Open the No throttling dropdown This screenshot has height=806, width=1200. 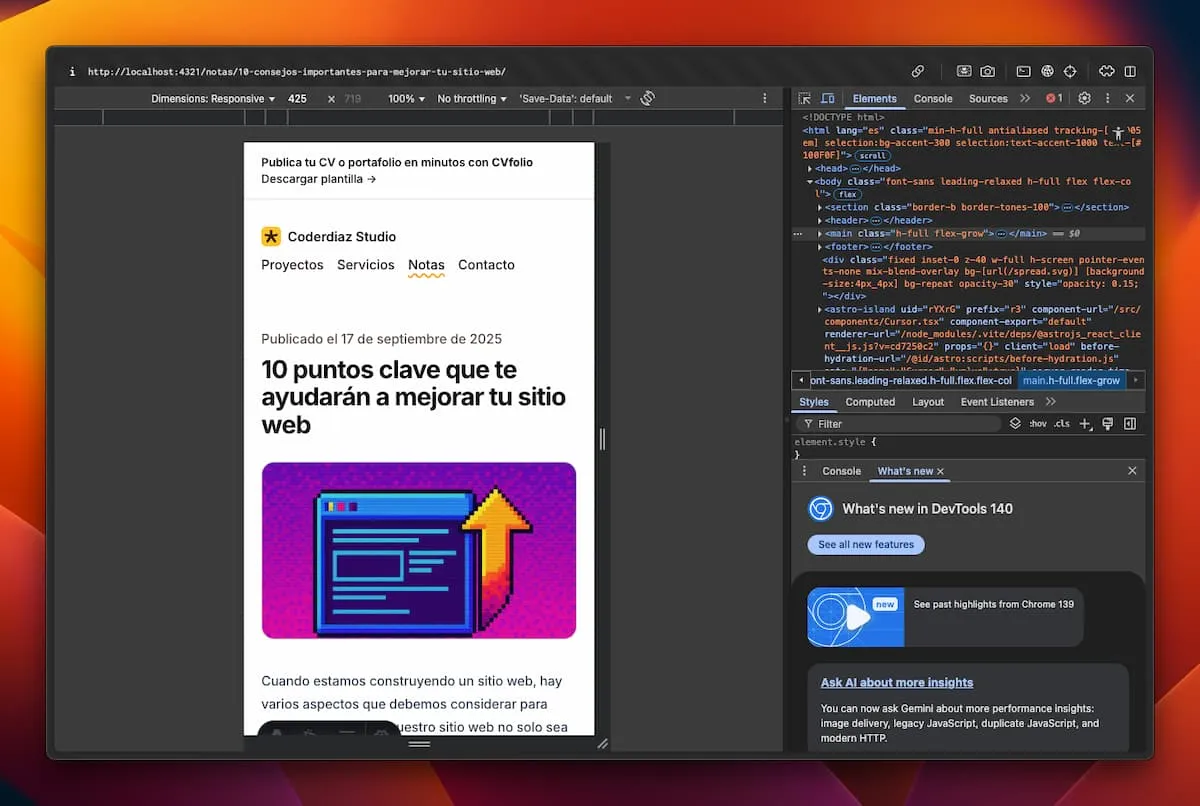pos(471,98)
